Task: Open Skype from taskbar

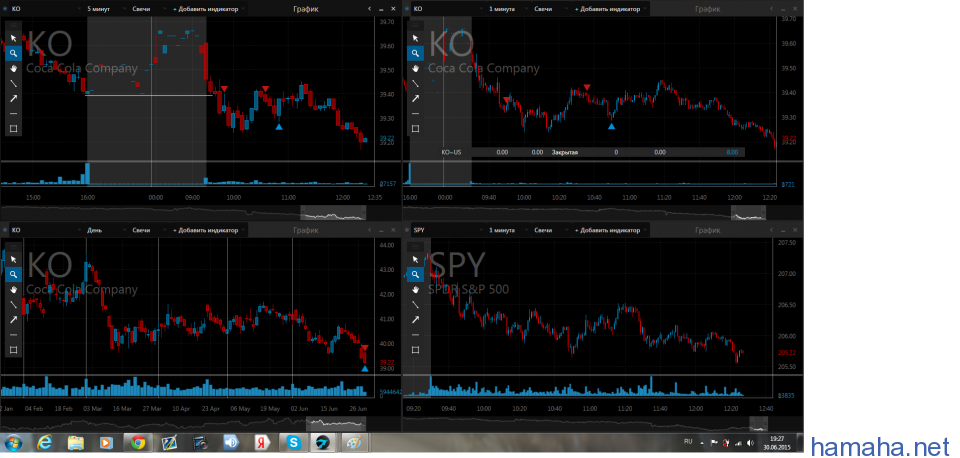Action: [293, 443]
